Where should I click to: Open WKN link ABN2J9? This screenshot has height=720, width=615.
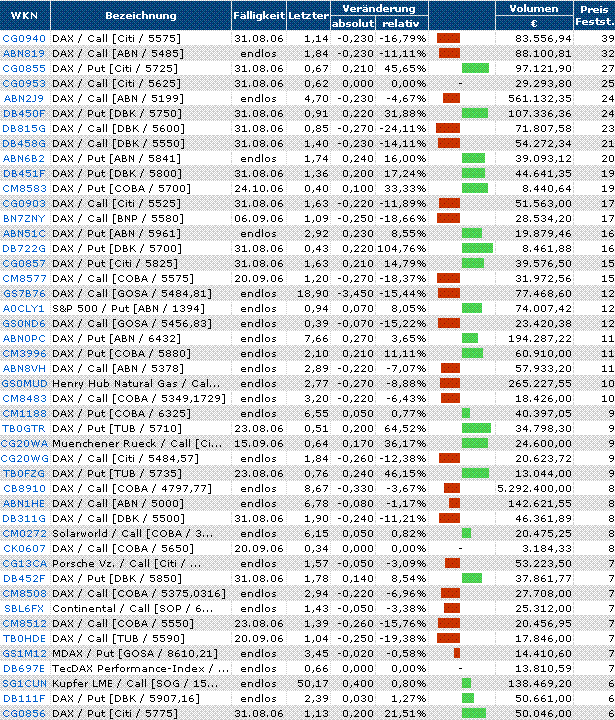[24, 99]
